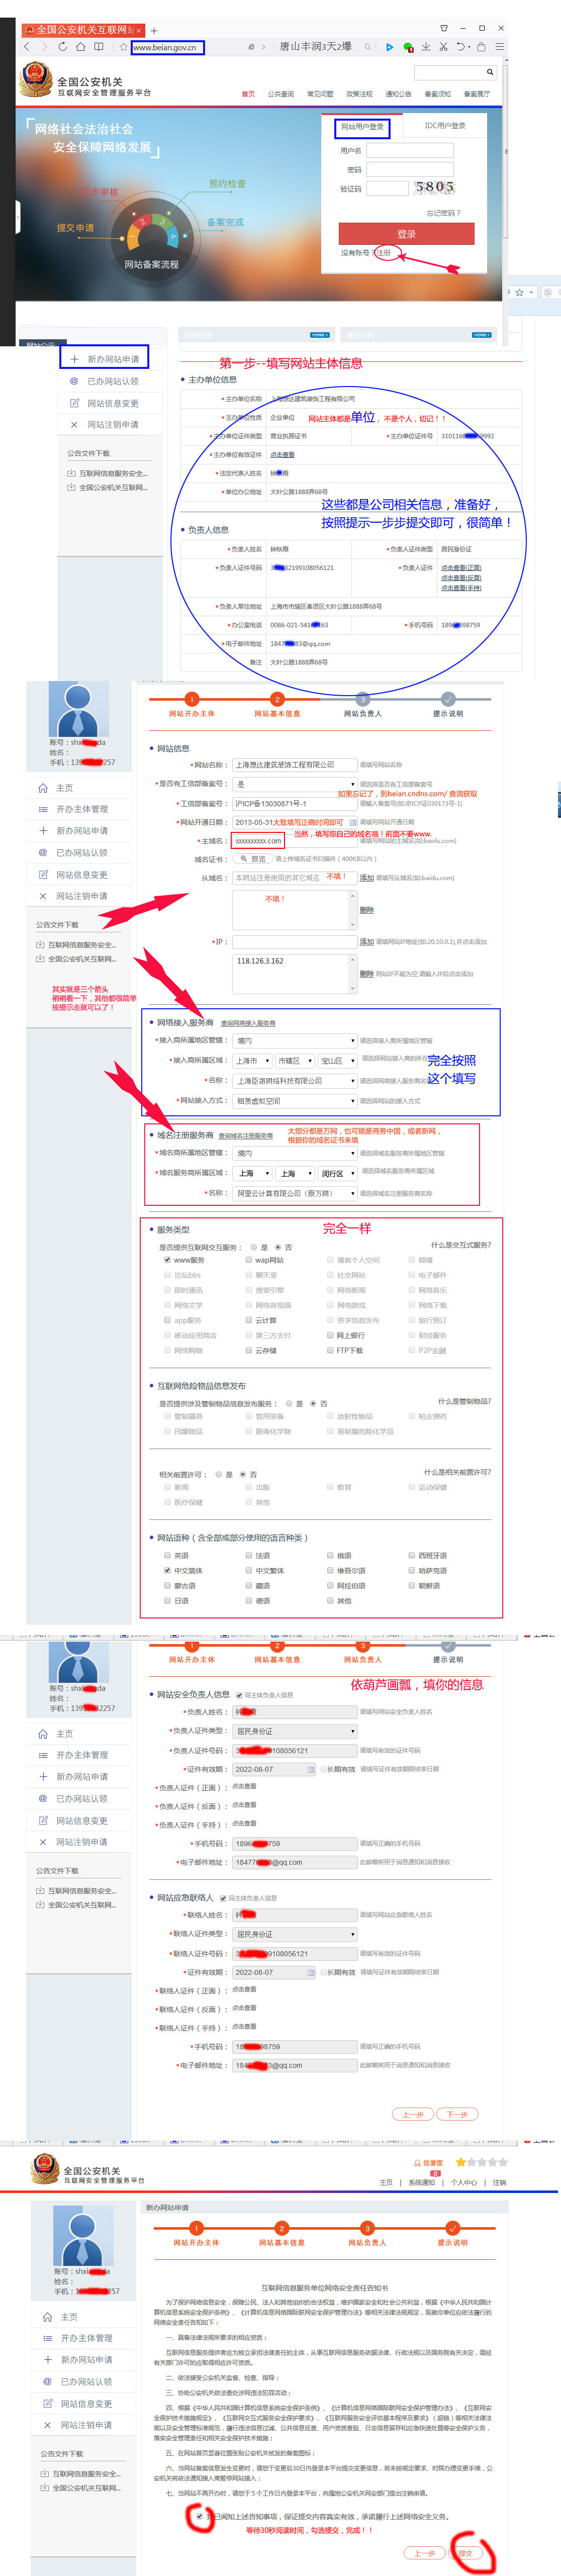Screen dimensions: 561x2576
Task: Click the browser back arrow
Action: click(26, 47)
